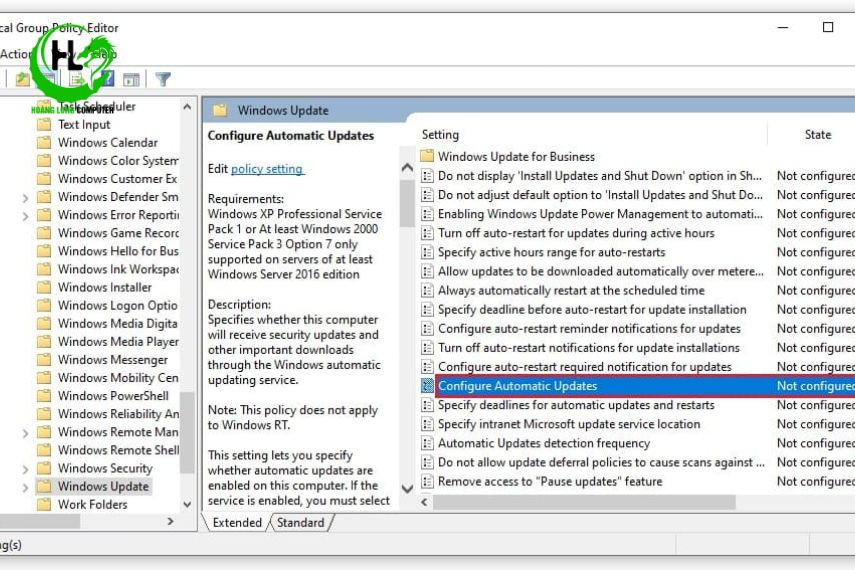Image resolution: width=855 pixels, height=570 pixels.
Task: Click the tree pane scroll up arrow
Action: 187,107
